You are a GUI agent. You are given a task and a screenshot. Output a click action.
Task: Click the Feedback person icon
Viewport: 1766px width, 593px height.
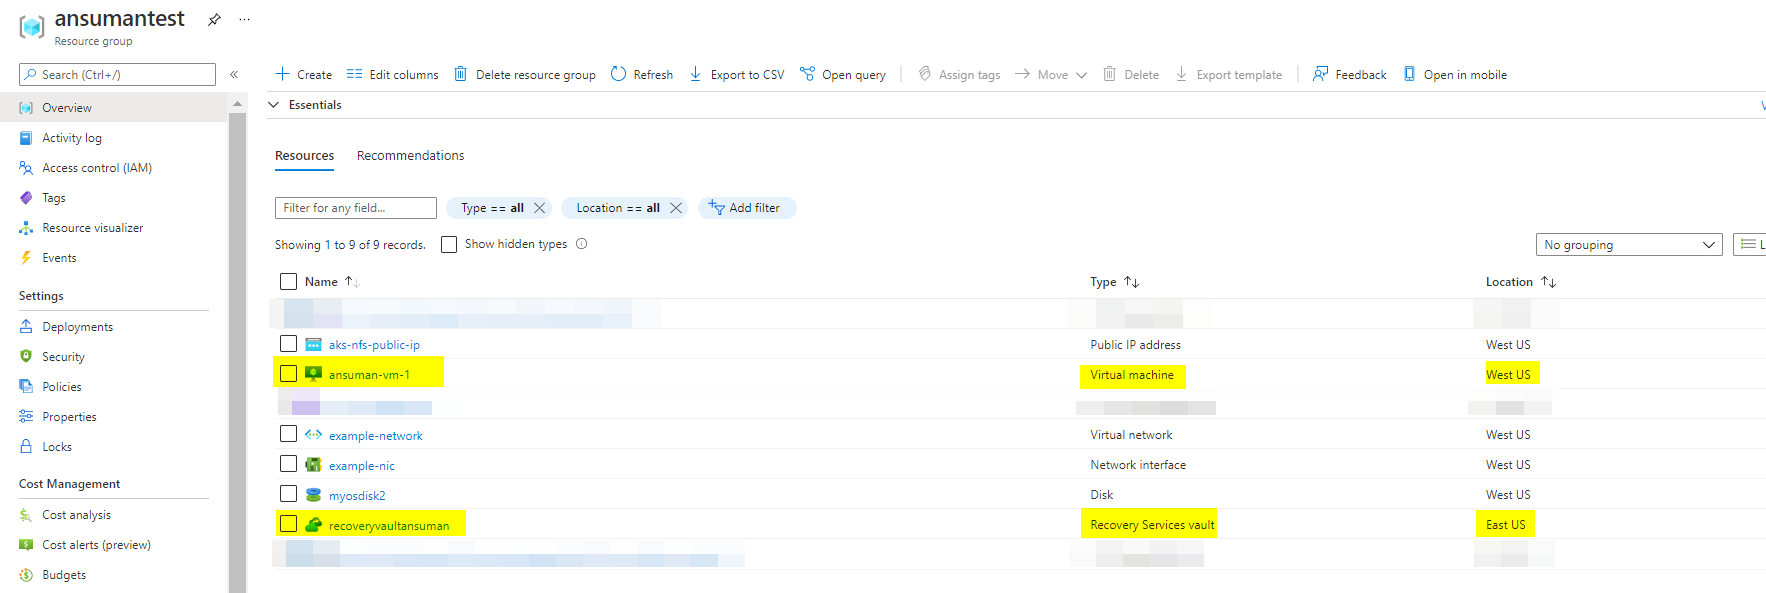1320,74
